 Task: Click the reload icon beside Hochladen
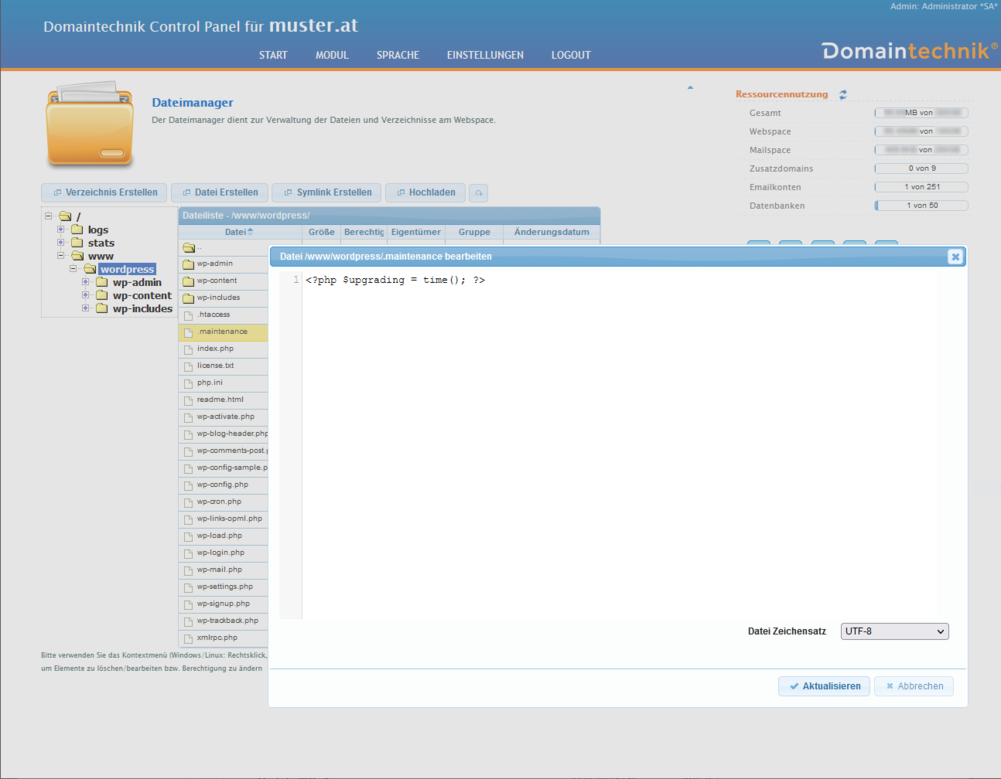tap(479, 193)
